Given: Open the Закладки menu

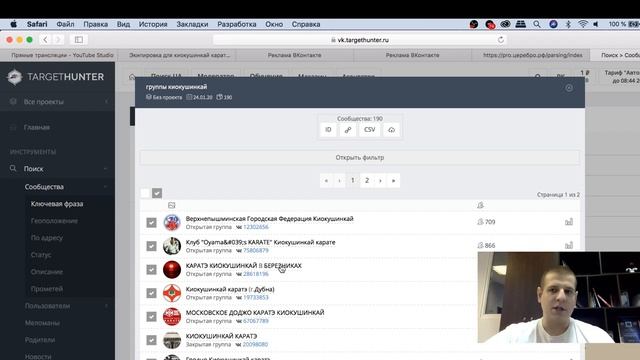Looking at the screenshot, I should [x=192, y=24].
